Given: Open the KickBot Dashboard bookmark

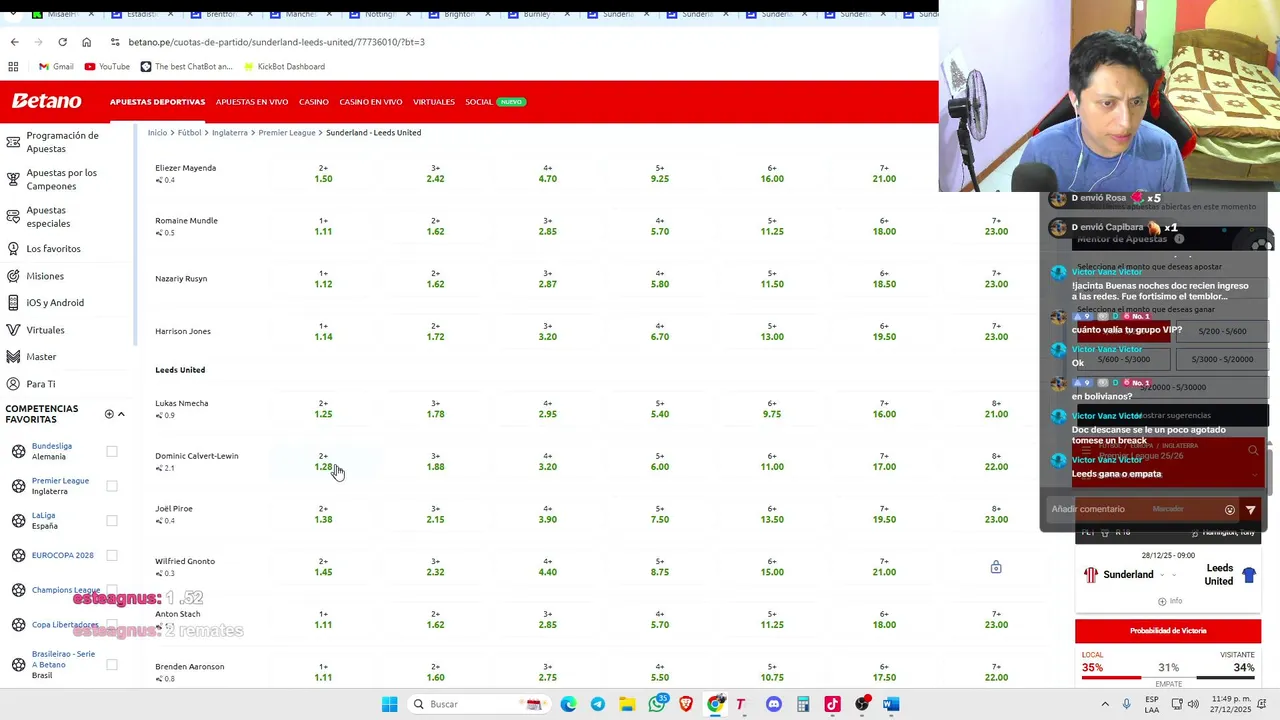Looking at the screenshot, I should point(283,66).
